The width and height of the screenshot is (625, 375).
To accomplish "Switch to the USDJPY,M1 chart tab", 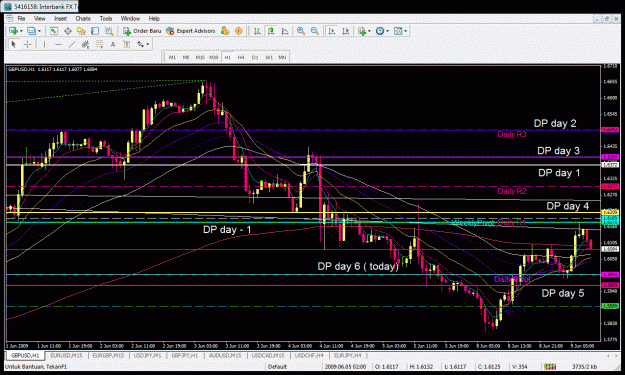I will 147,355.
